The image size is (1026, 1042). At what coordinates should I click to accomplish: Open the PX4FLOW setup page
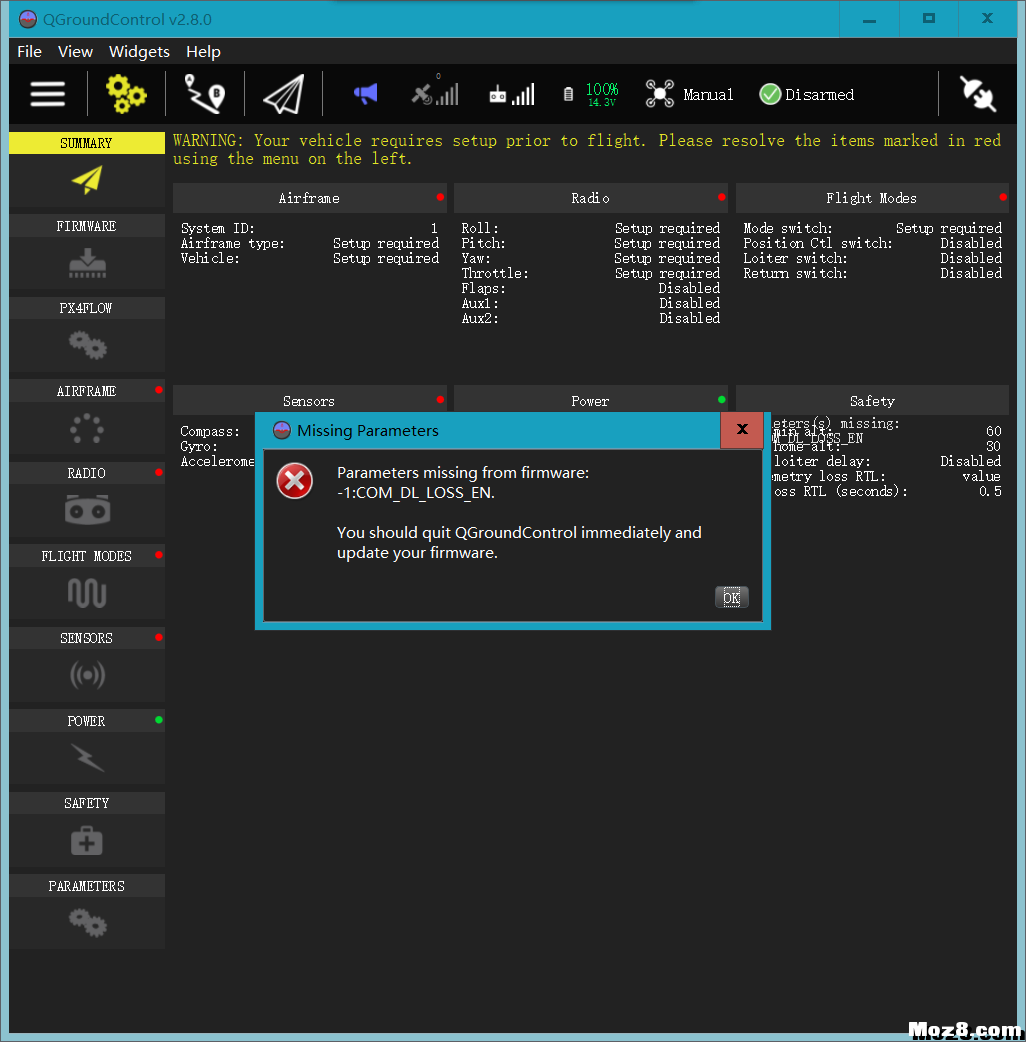(86, 308)
